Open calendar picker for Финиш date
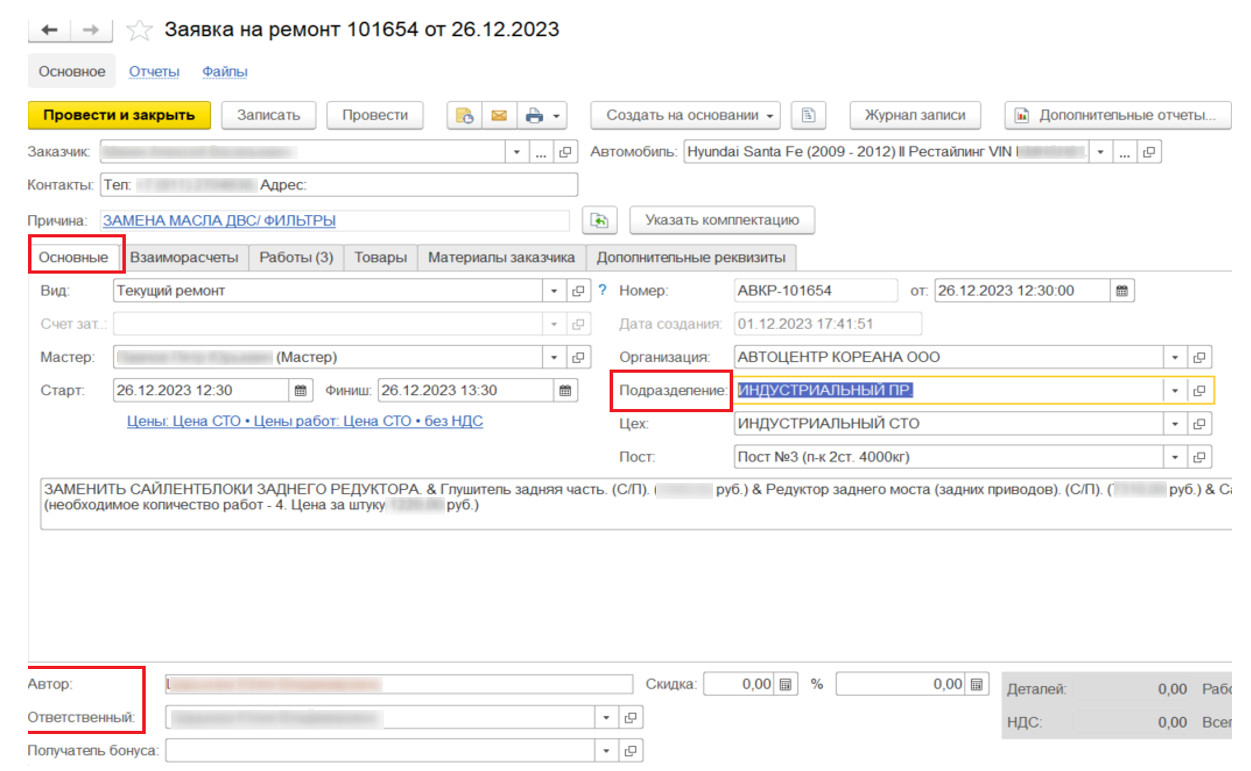The width and height of the screenshot is (1251, 771). [565, 390]
